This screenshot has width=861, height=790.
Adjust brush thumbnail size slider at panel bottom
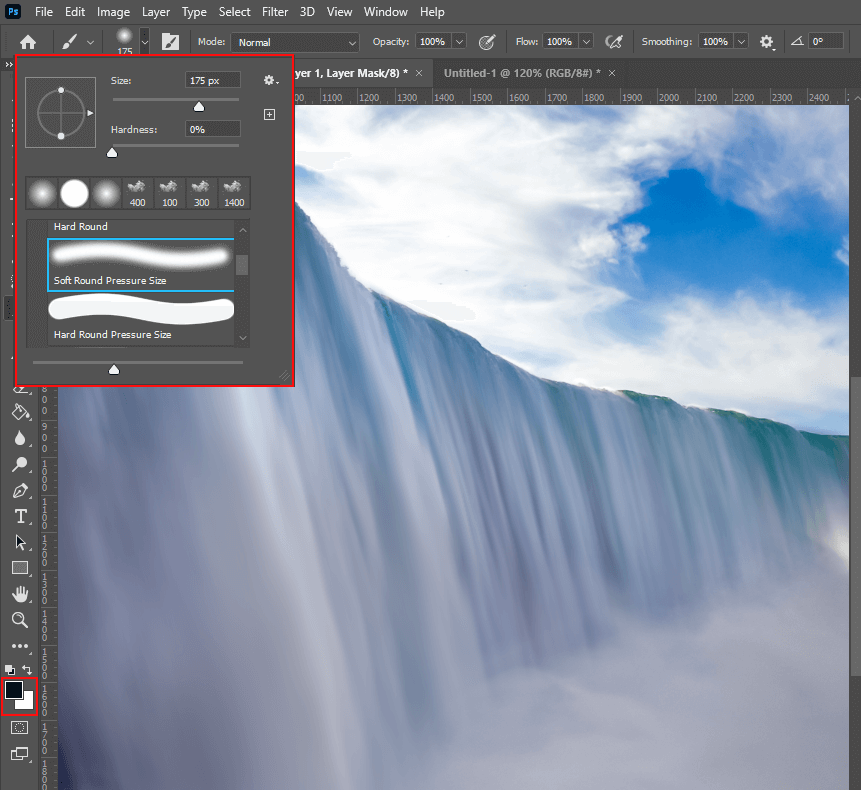[114, 369]
